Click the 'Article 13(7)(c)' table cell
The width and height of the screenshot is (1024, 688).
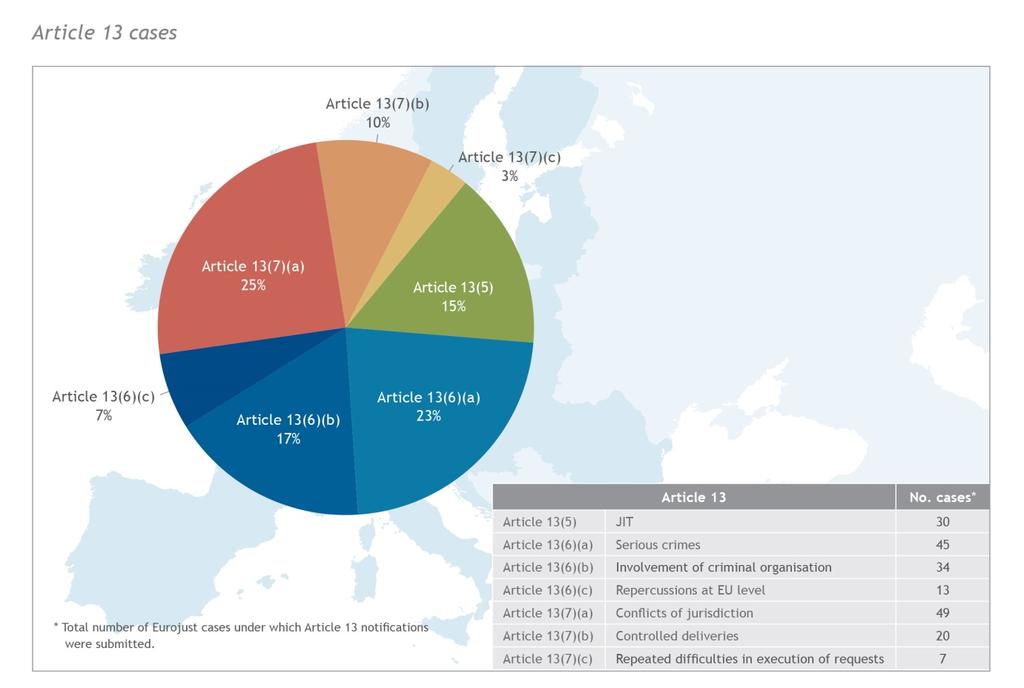pos(549,659)
